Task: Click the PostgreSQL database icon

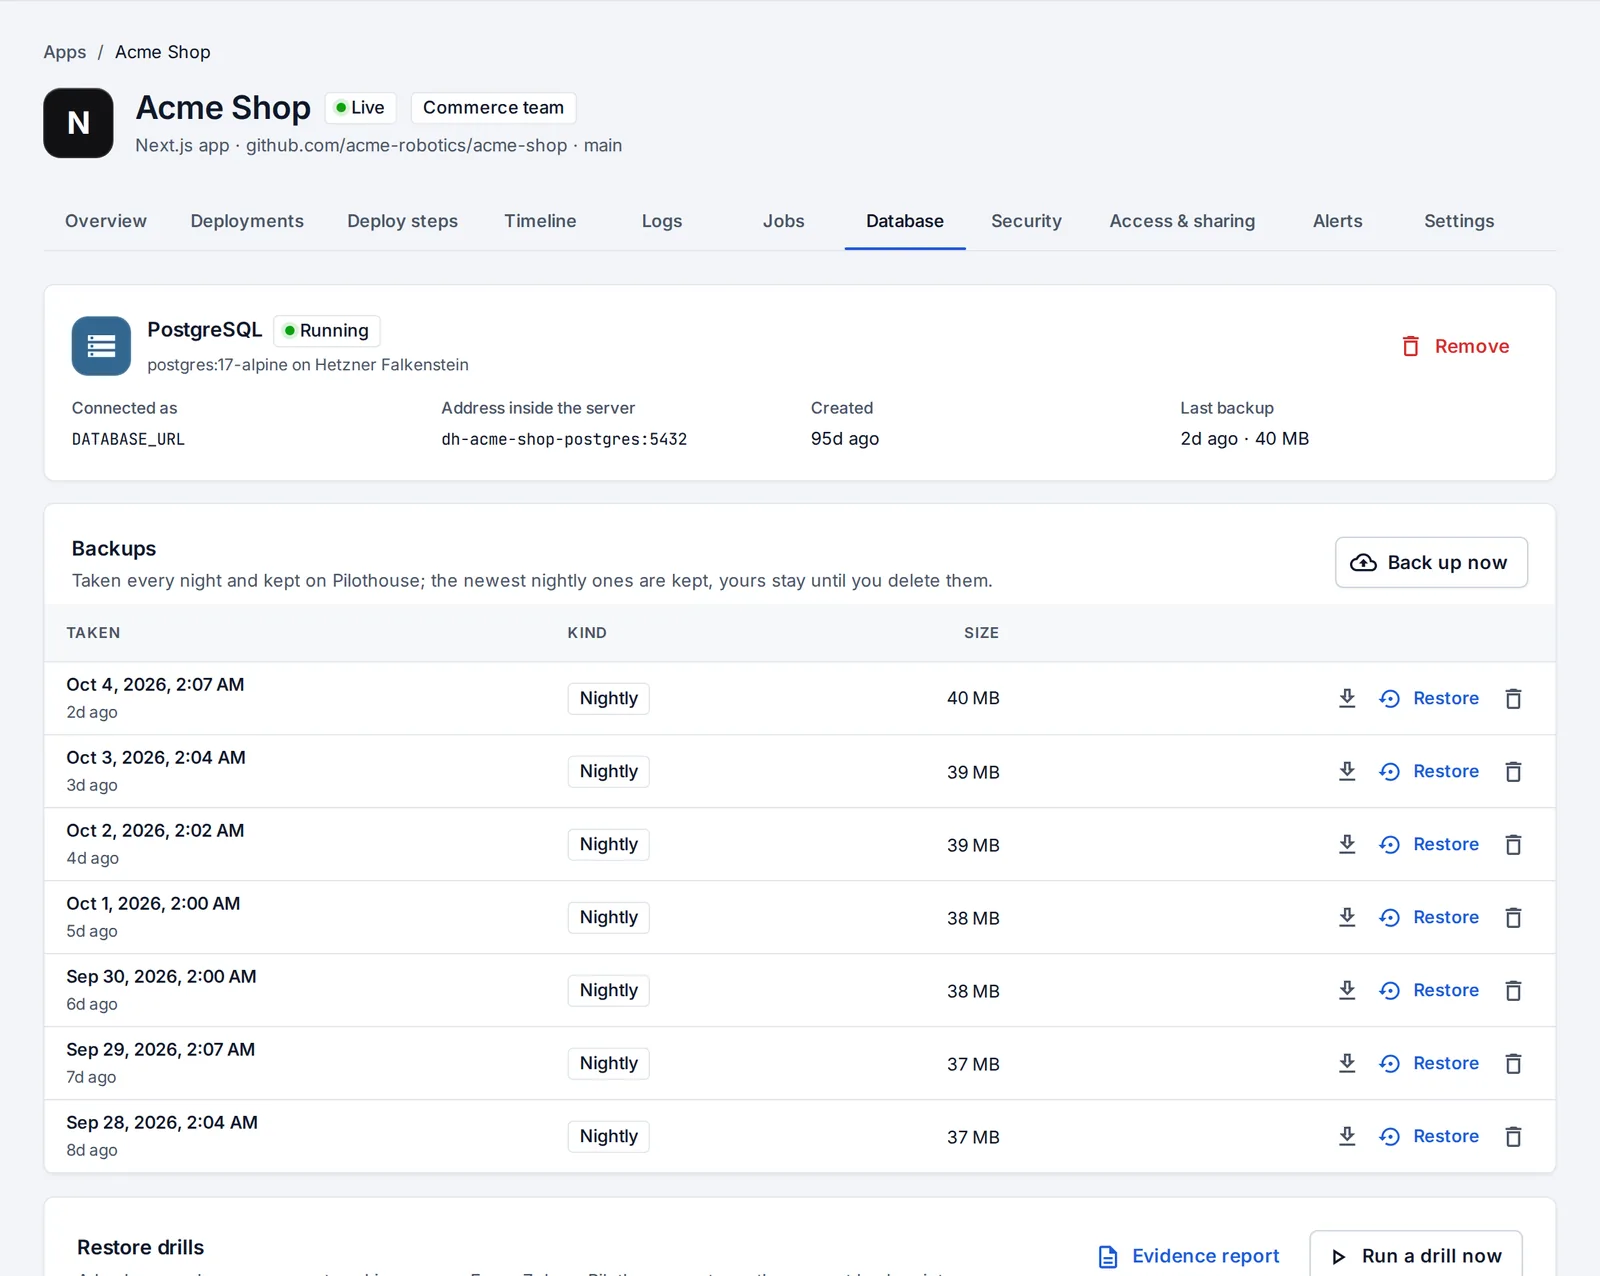Action: tap(101, 346)
